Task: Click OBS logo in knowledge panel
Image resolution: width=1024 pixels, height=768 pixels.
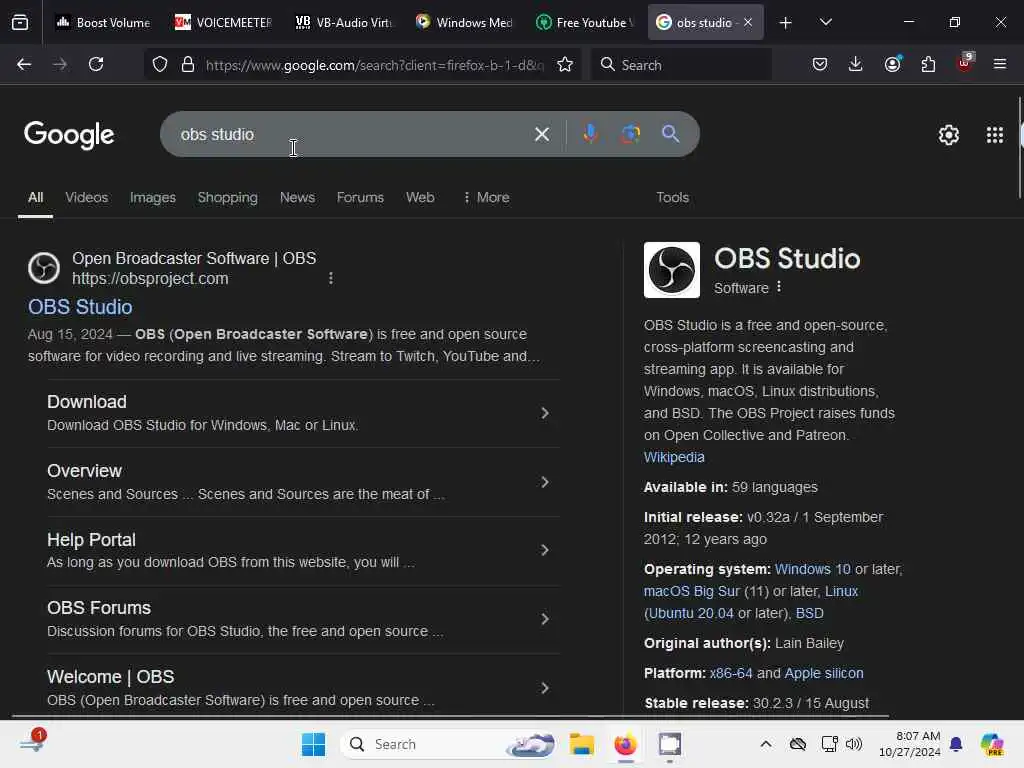Action: click(x=671, y=270)
